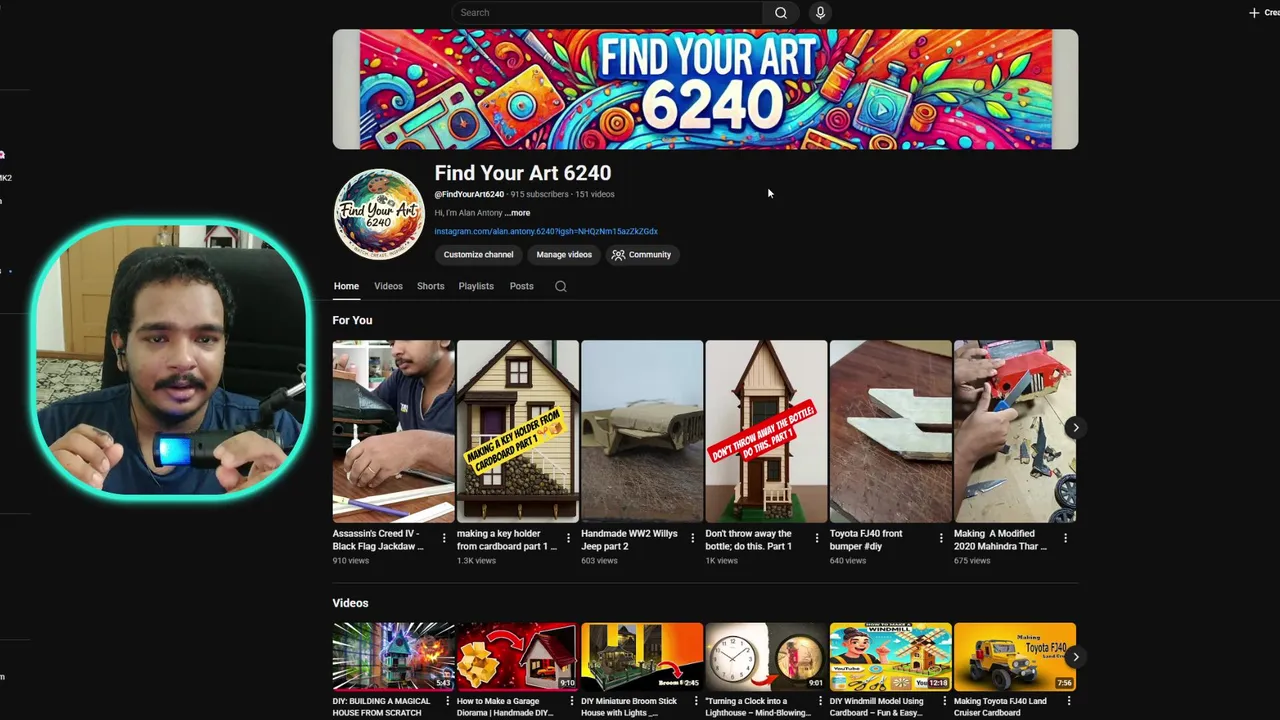
Task: Play Miniature Broom Stick House video thumbnail
Action: pyautogui.click(x=642, y=657)
